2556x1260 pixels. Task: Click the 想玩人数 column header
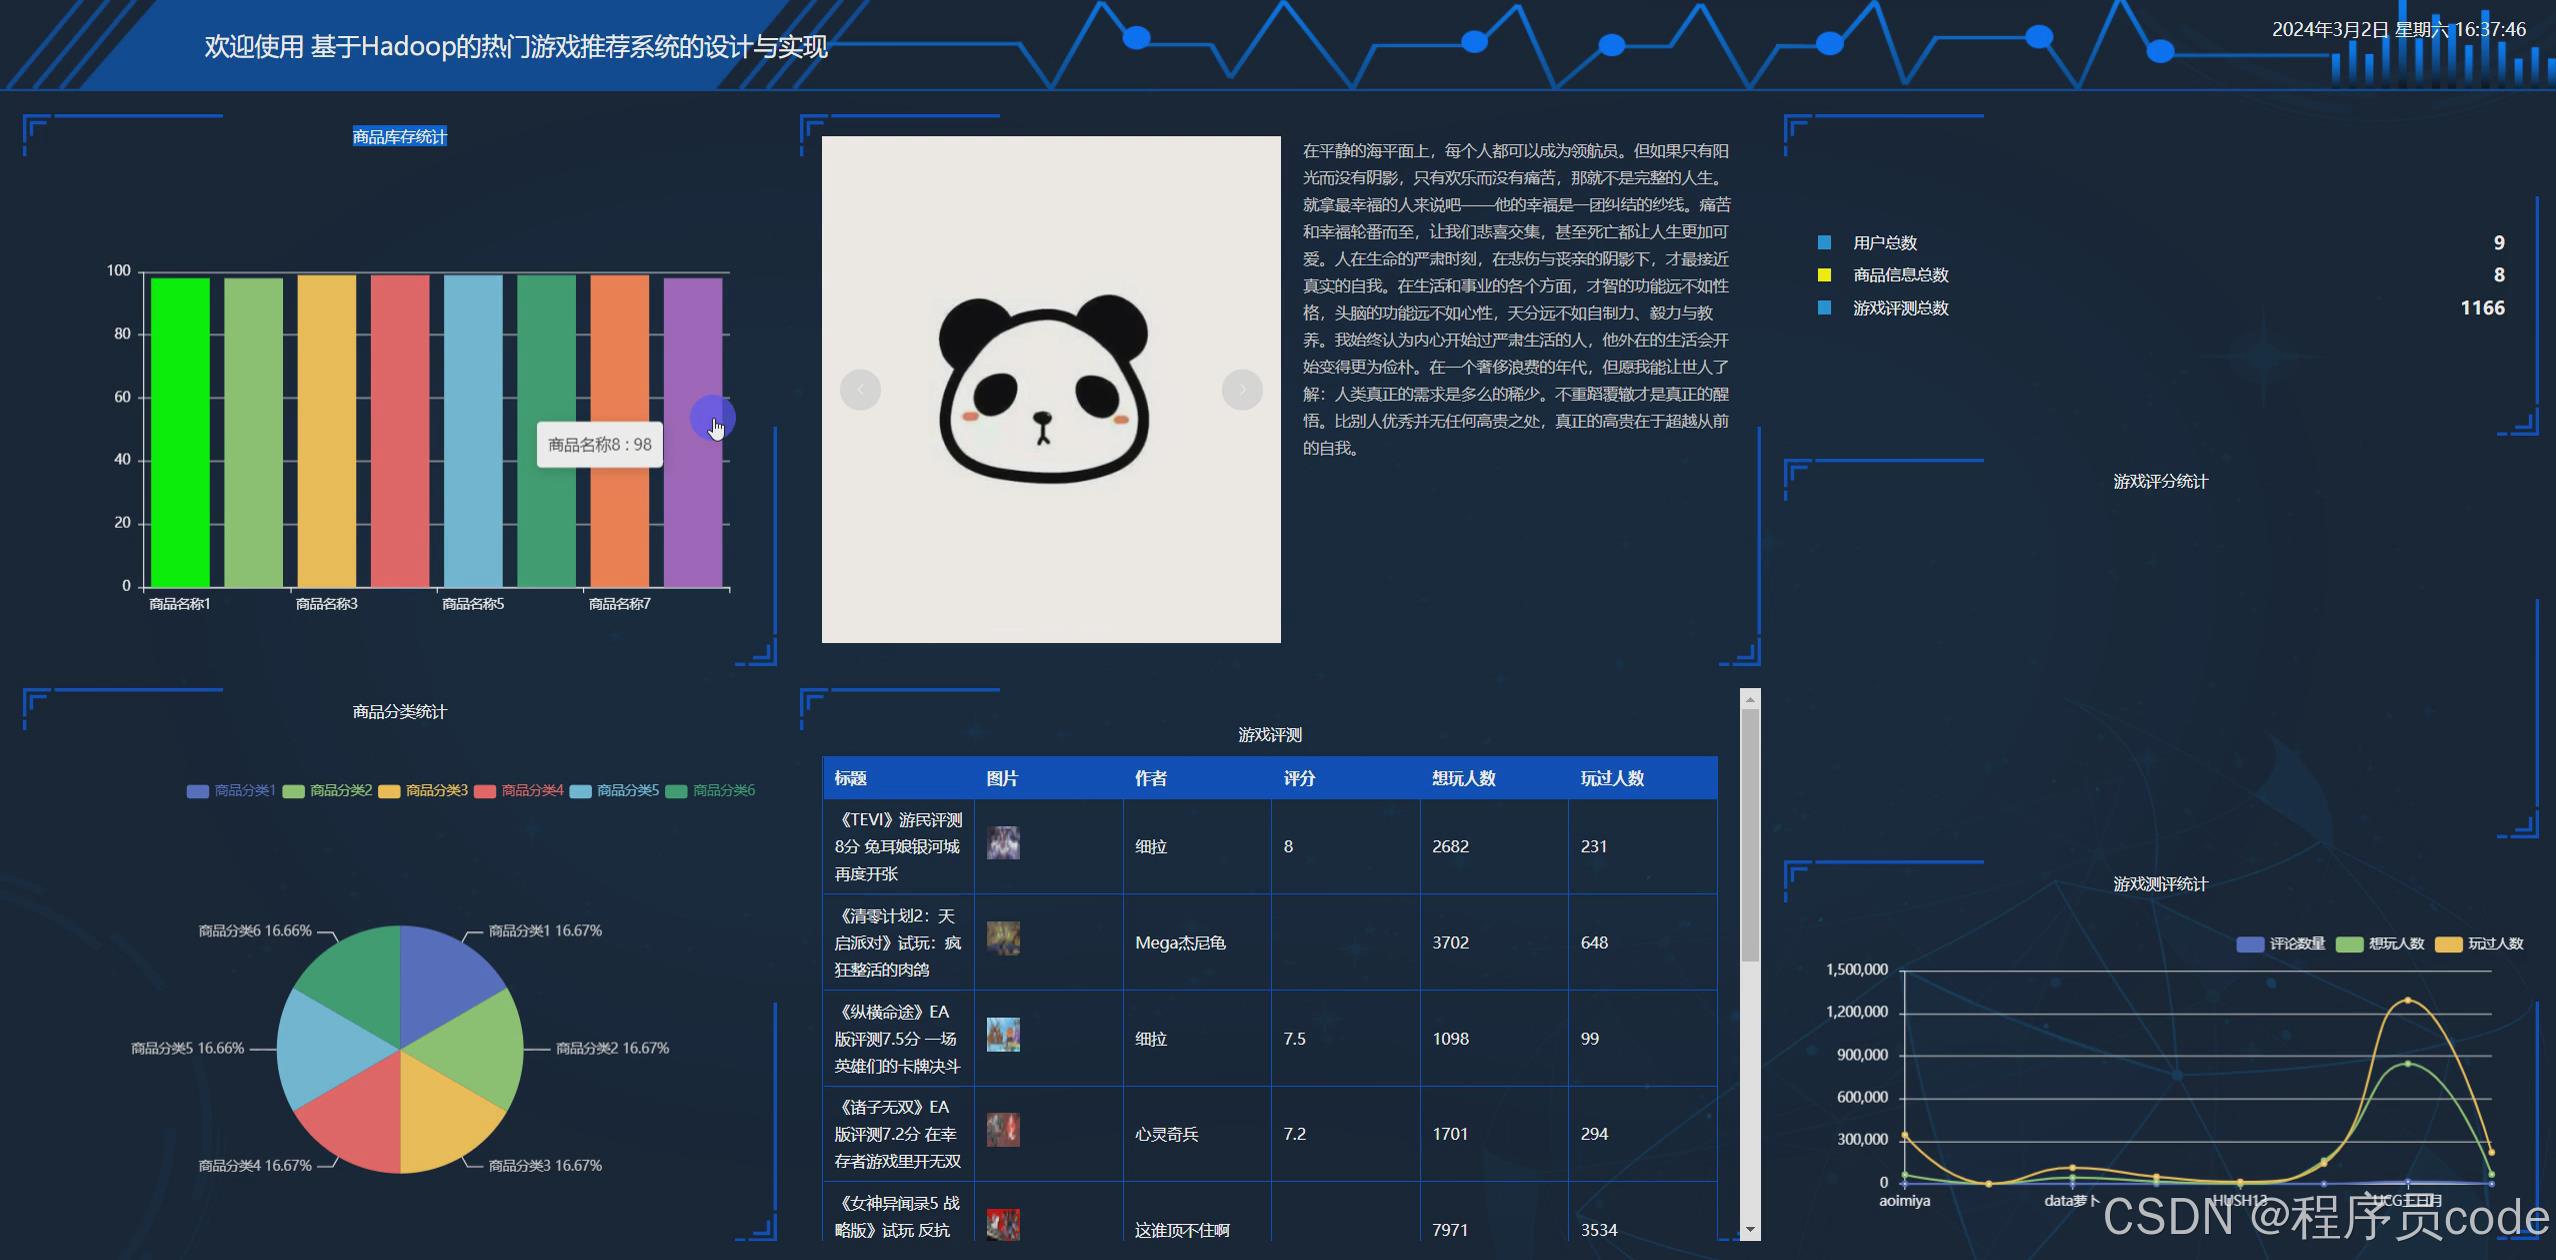[1463, 779]
